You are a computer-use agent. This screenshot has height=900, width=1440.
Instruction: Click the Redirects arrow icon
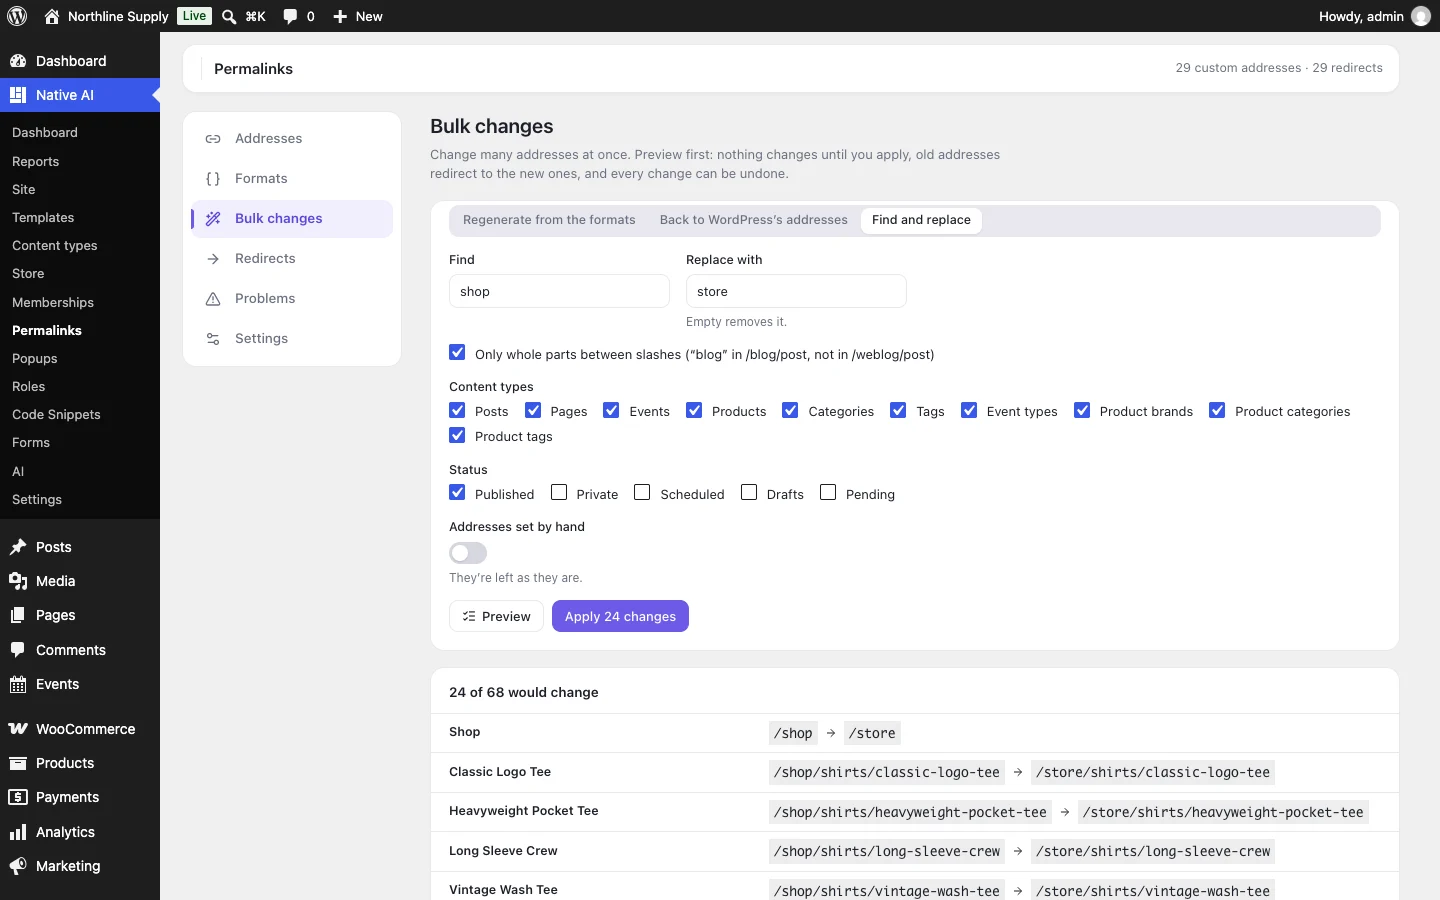coord(213,259)
